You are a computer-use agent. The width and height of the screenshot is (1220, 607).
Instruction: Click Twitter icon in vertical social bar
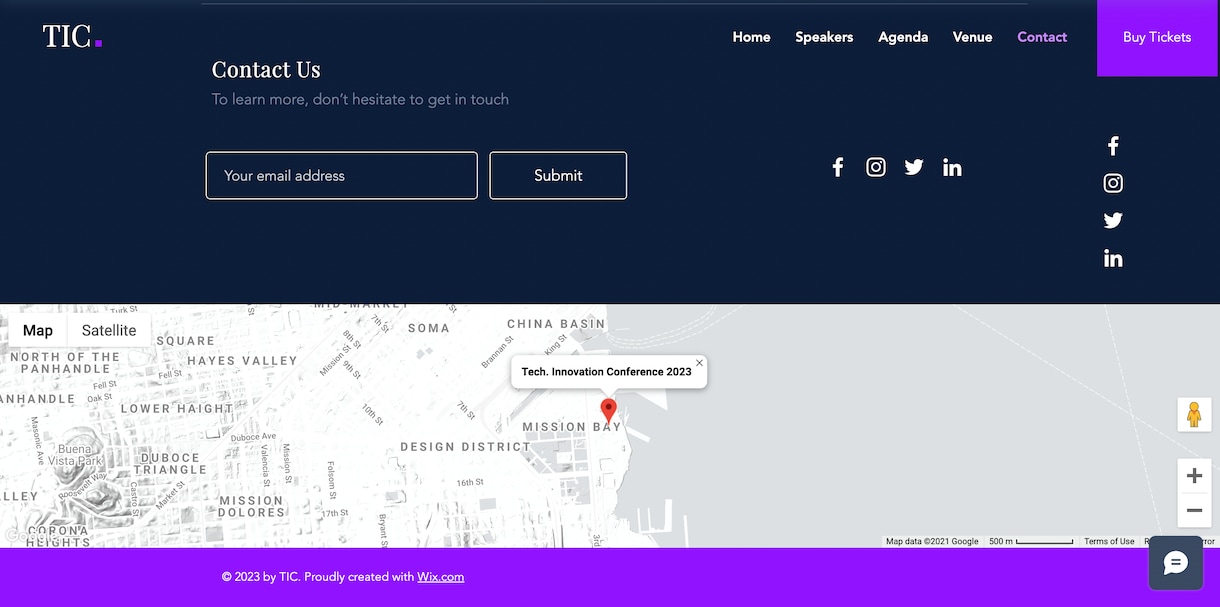[x=1113, y=221]
